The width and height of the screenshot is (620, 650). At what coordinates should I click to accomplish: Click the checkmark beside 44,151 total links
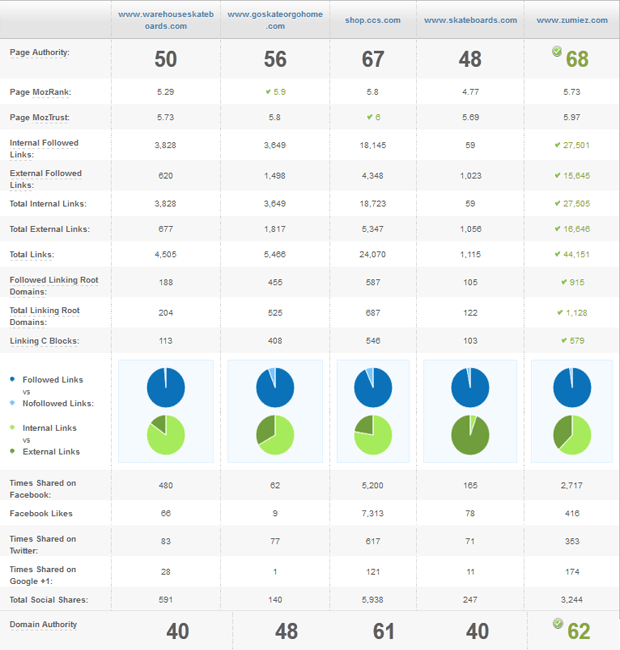pos(557,254)
